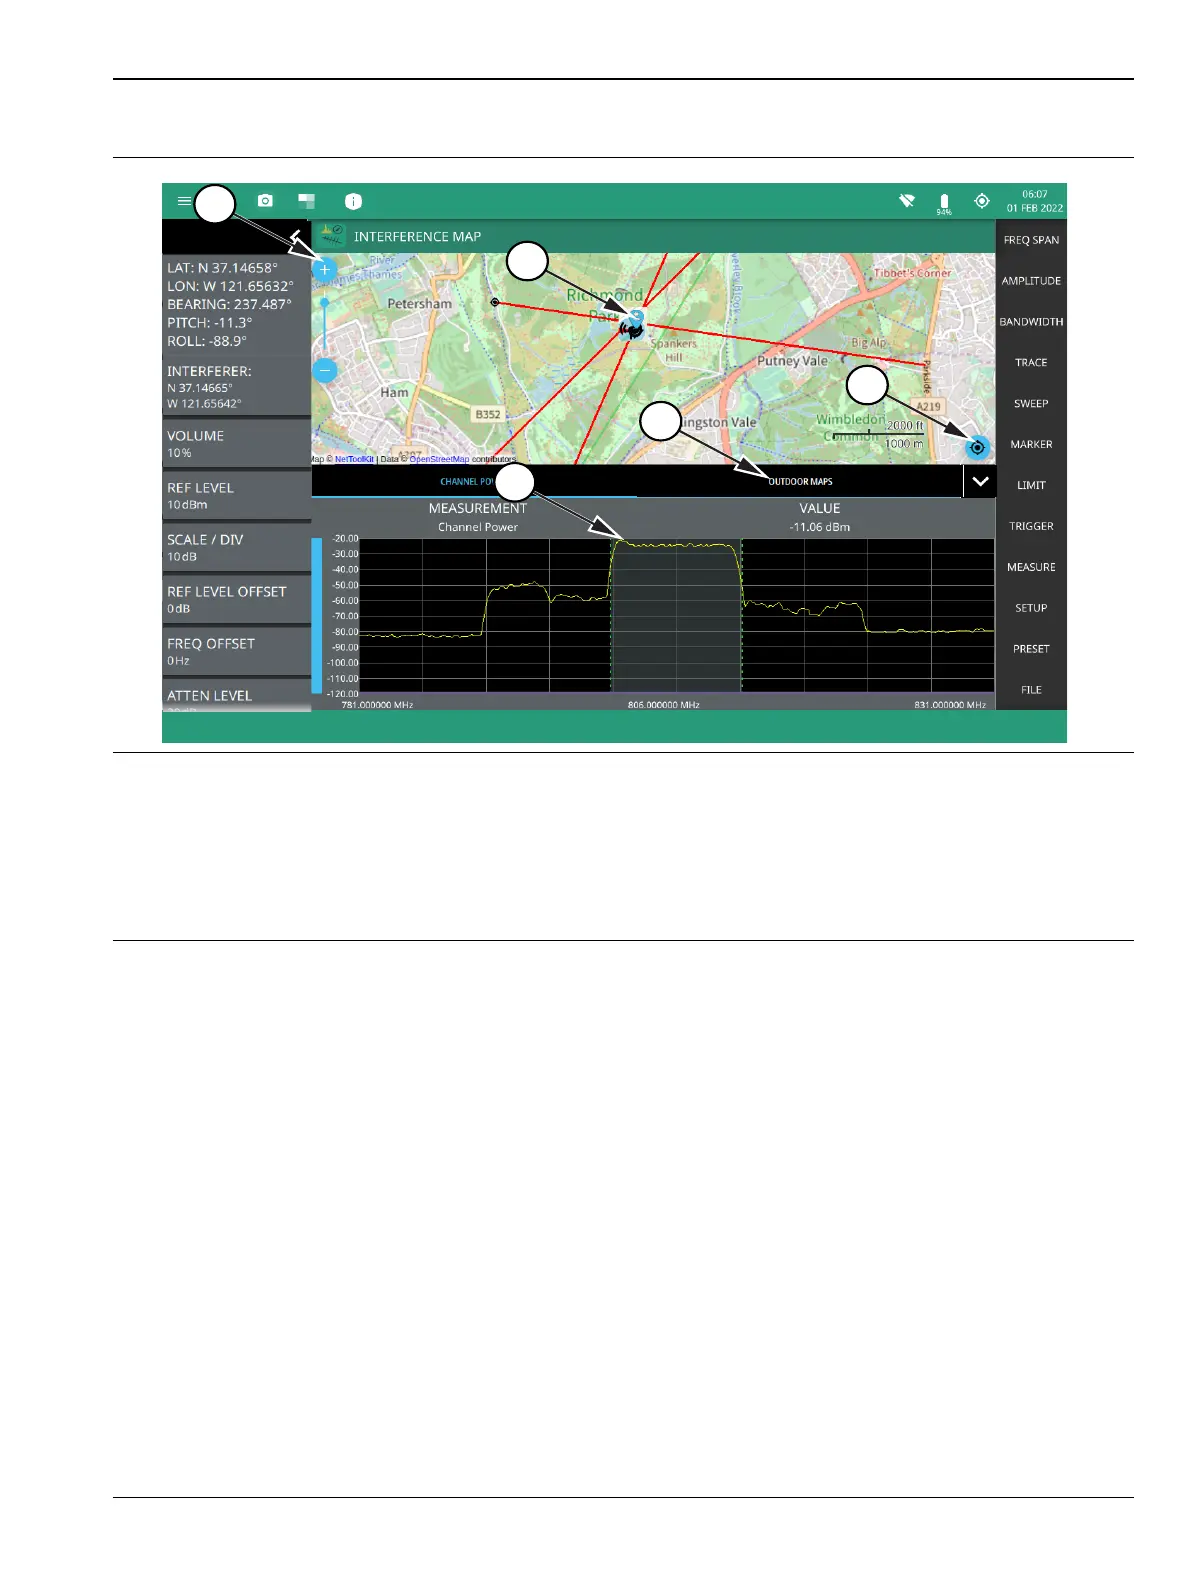Click the BEARING 237.487° readout
The width and height of the screenshot is (1190, 1582).
[x=229, y=304]
